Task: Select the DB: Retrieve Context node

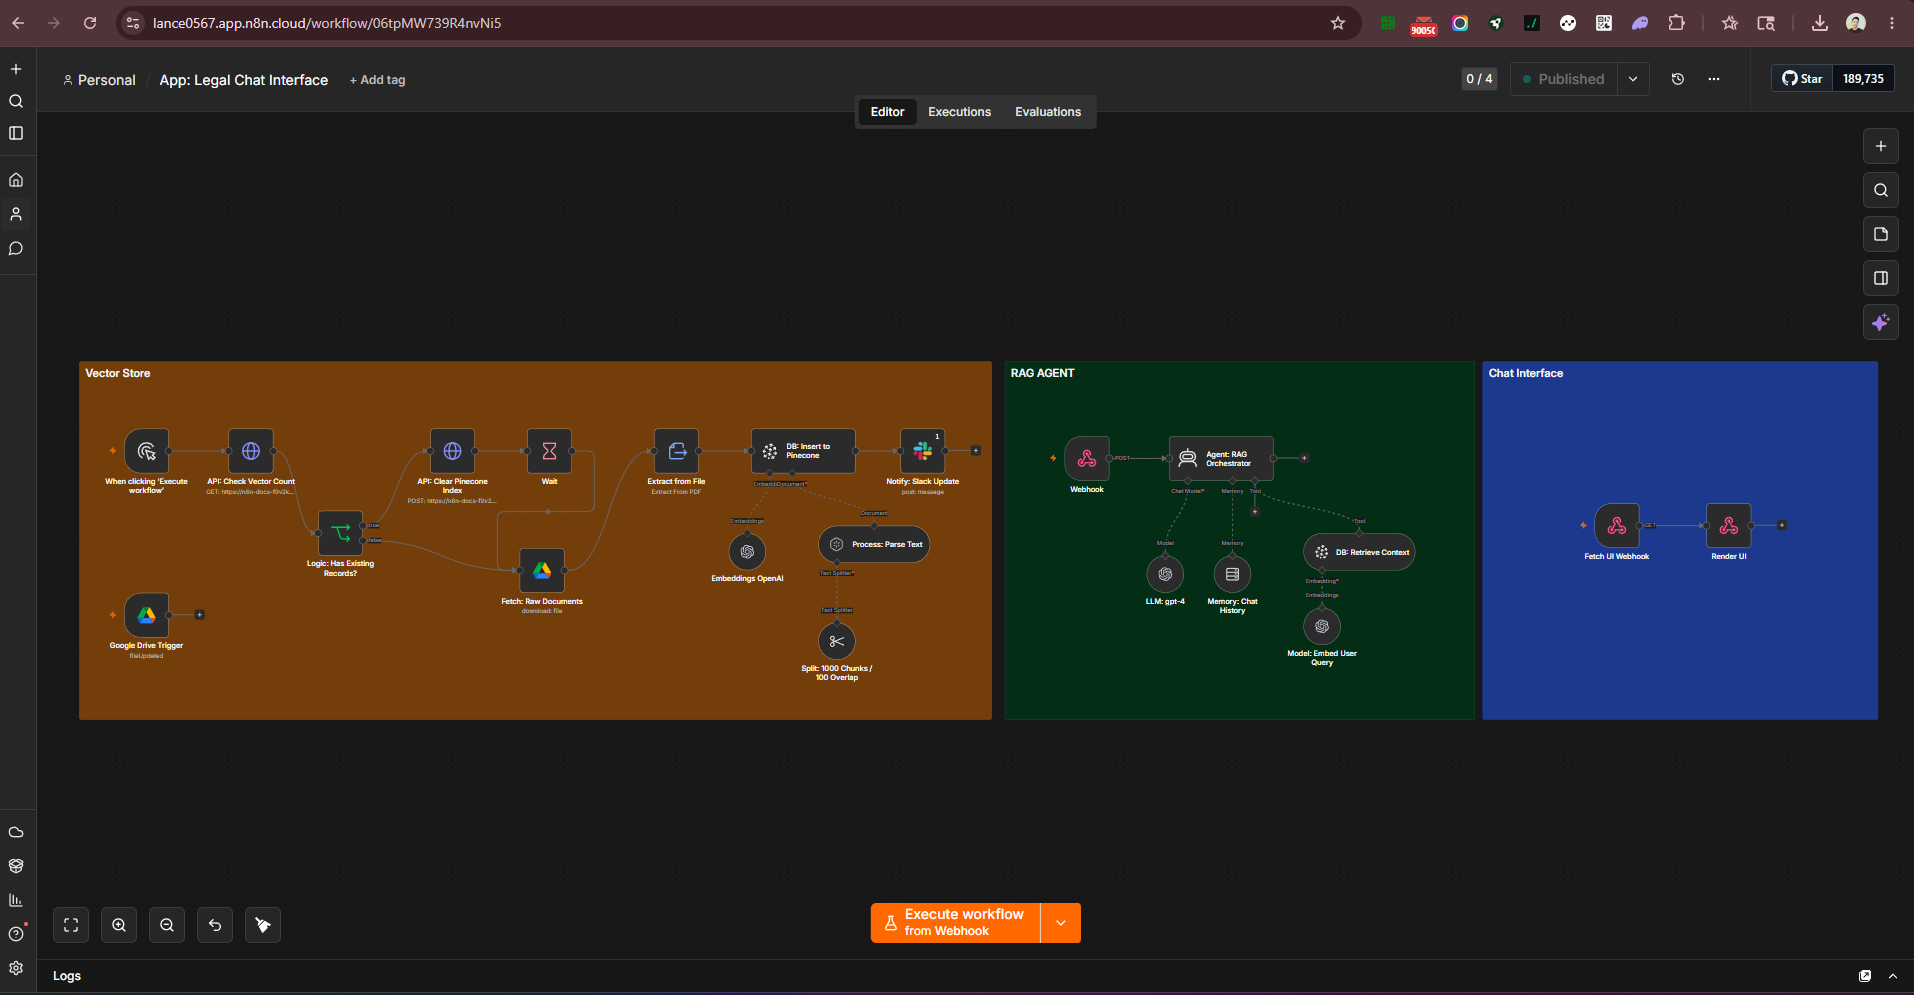Action: click(x=1359, y=552)
